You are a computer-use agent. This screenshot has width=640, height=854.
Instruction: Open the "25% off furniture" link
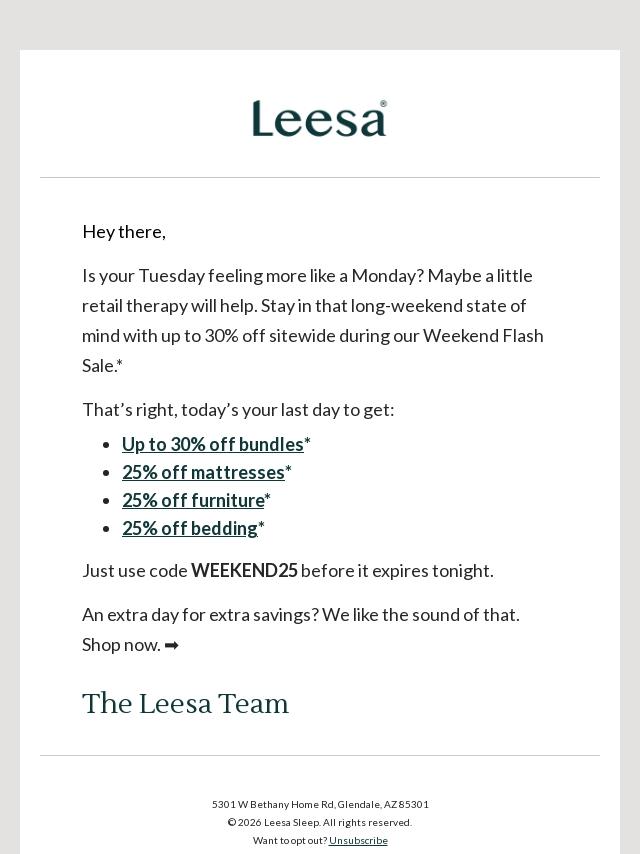click(x=193, y=500)
